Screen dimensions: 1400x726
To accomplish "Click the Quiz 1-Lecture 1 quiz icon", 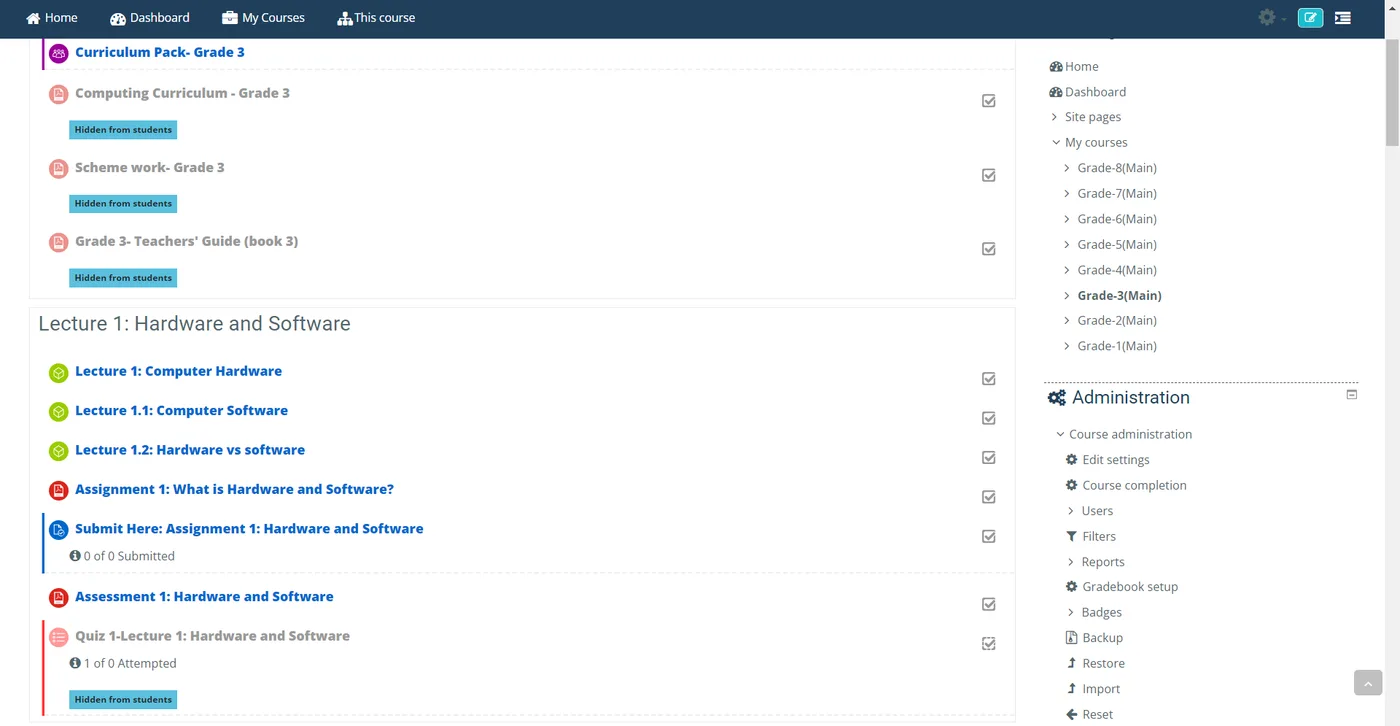I will (59, 636).
